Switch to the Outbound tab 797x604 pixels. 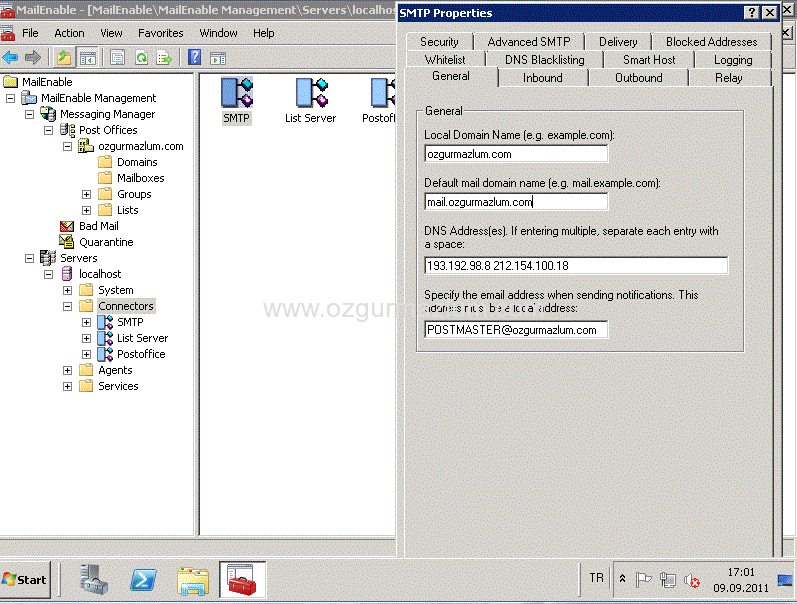[638, 78]
